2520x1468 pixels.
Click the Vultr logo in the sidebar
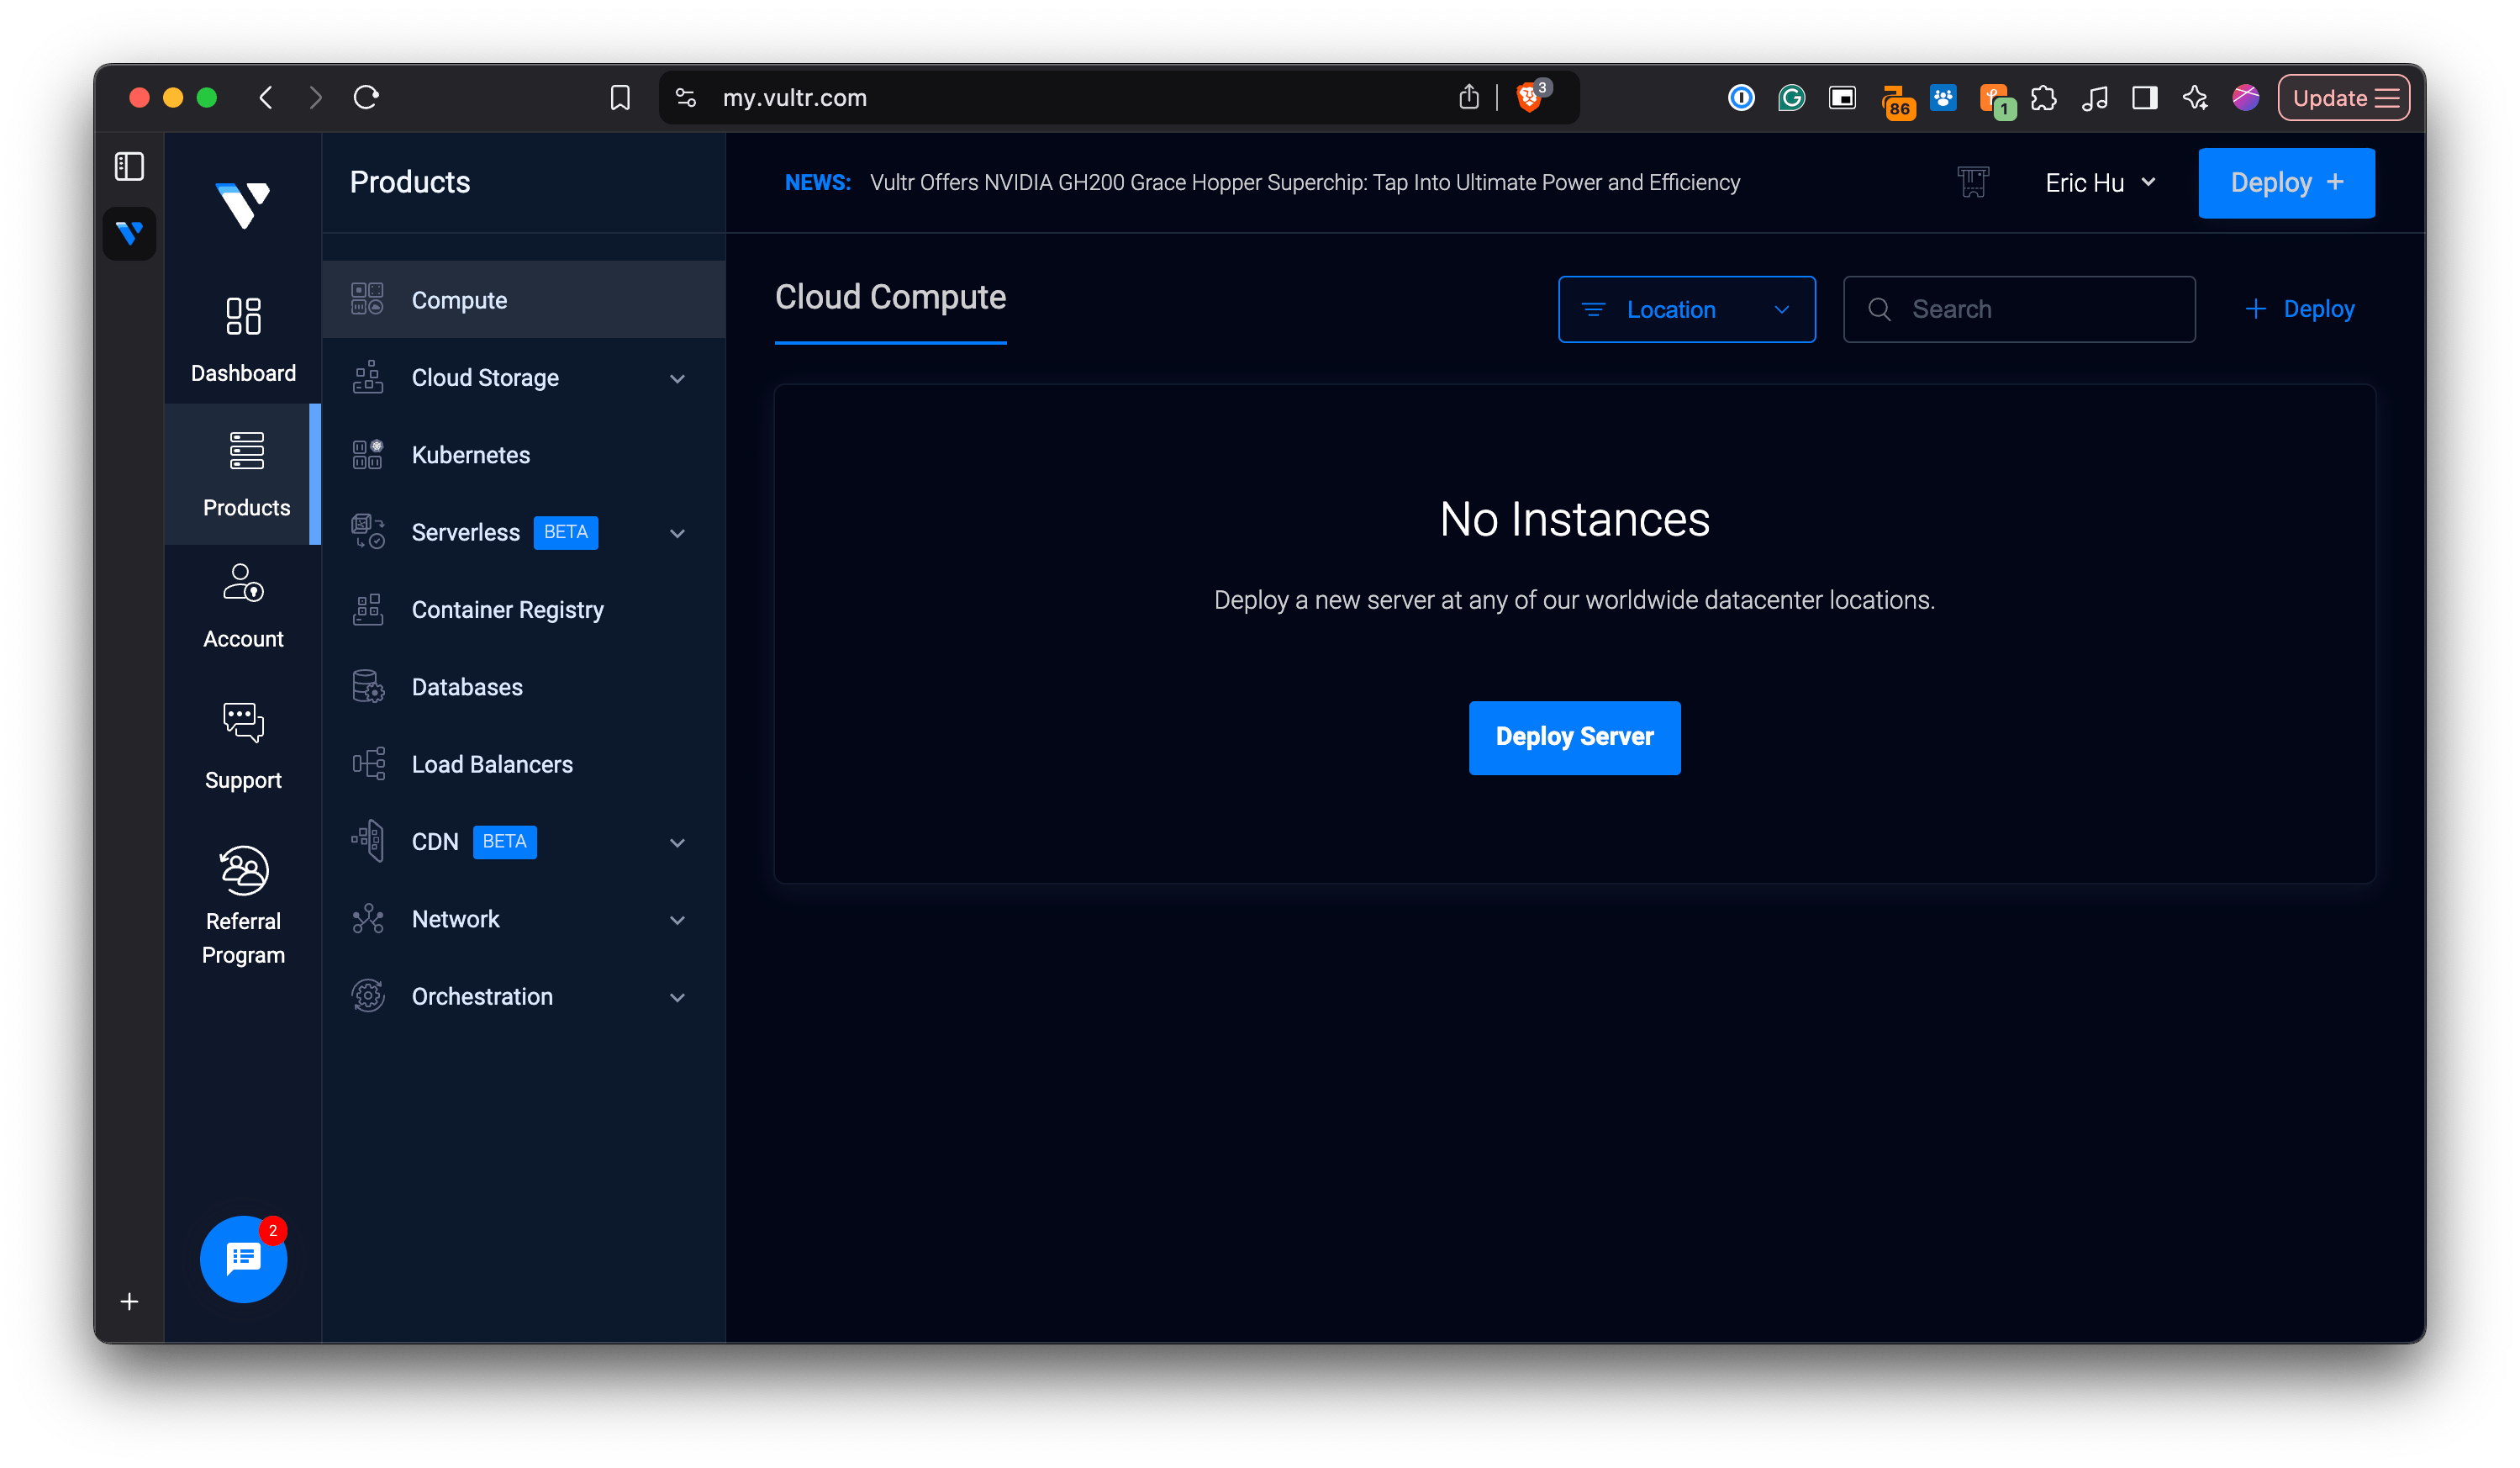coord(243,204)
